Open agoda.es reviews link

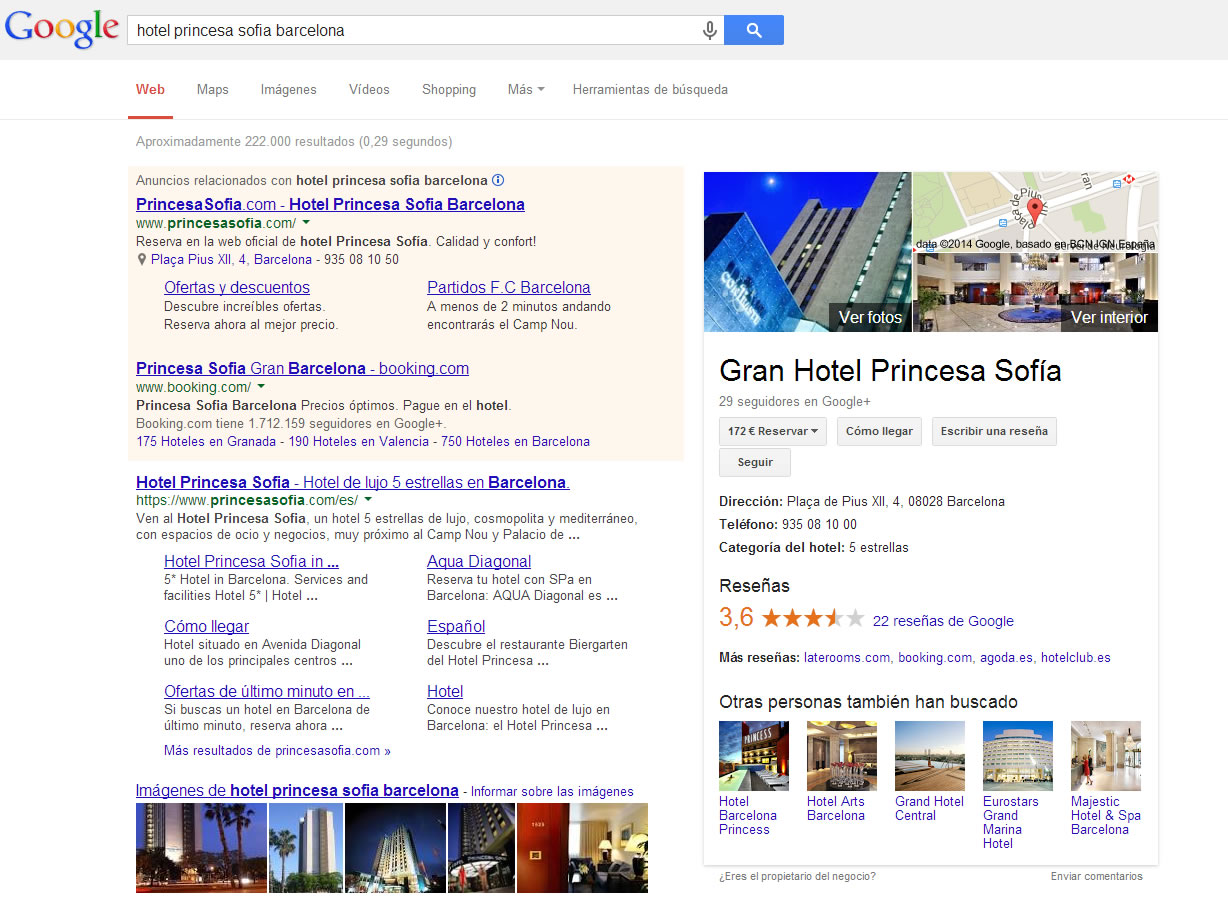tap(1006, 658)
